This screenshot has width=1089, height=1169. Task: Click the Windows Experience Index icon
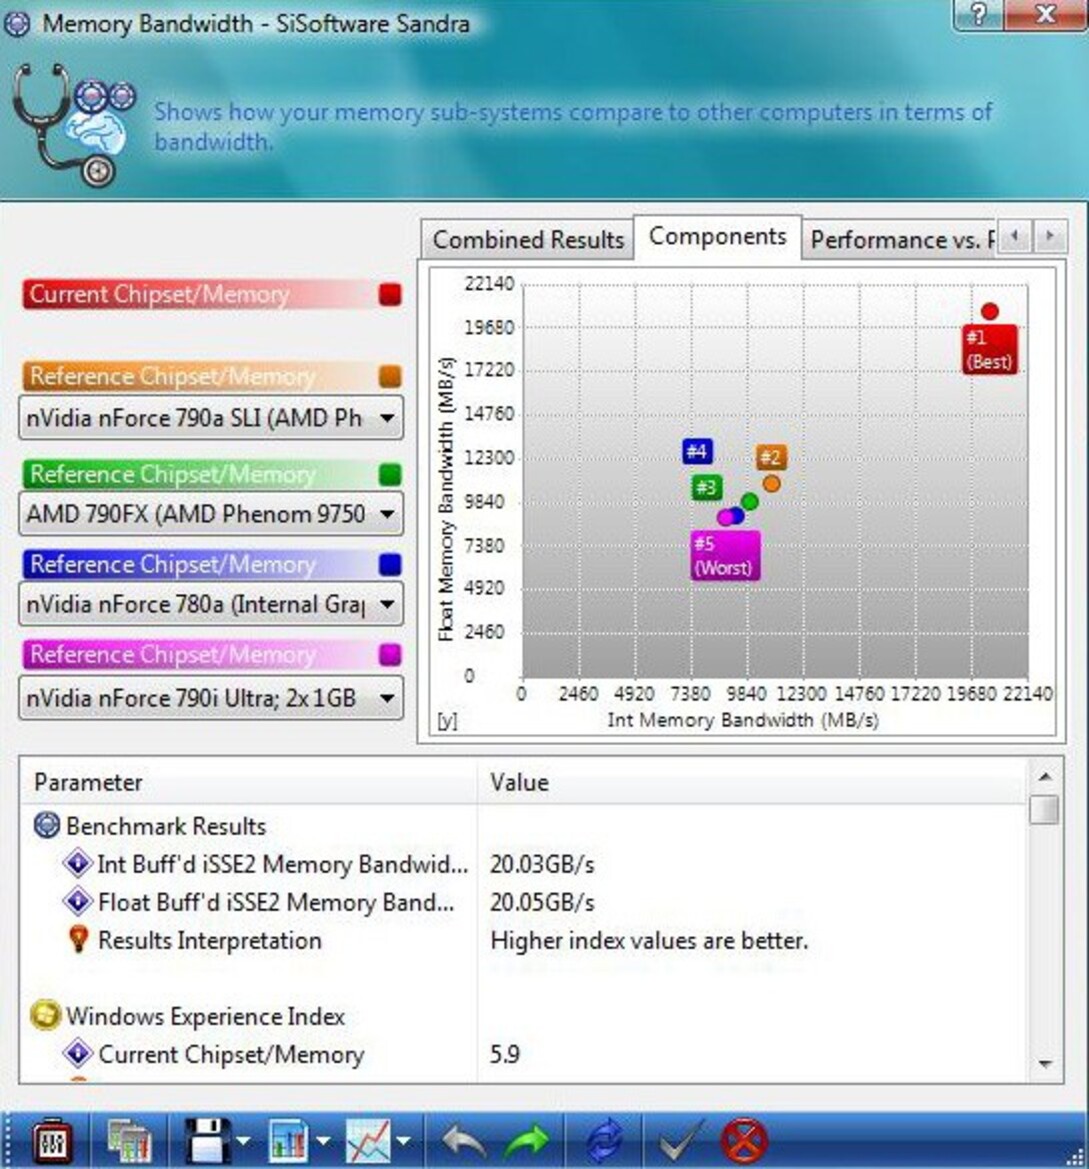click(x=45, y=1015)
